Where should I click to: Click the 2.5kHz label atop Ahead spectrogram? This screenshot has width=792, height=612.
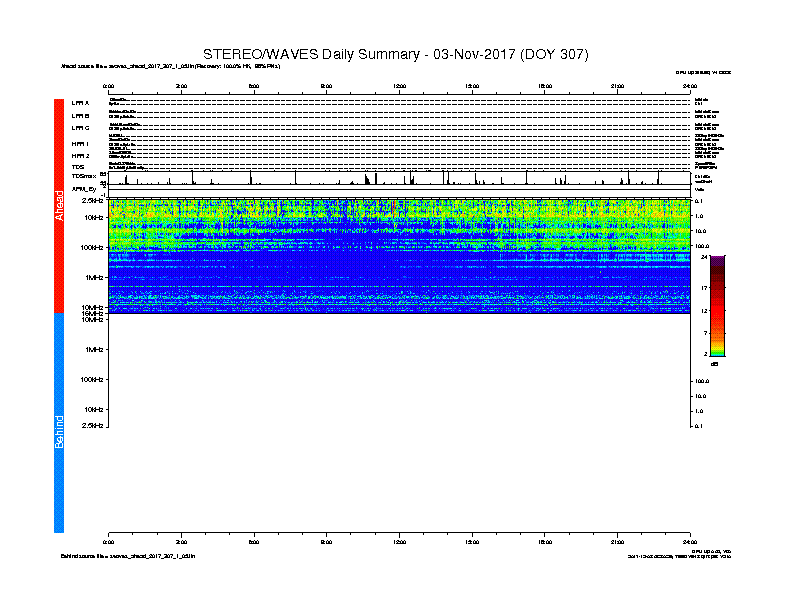pyautogui.click(x=92, y=200)
